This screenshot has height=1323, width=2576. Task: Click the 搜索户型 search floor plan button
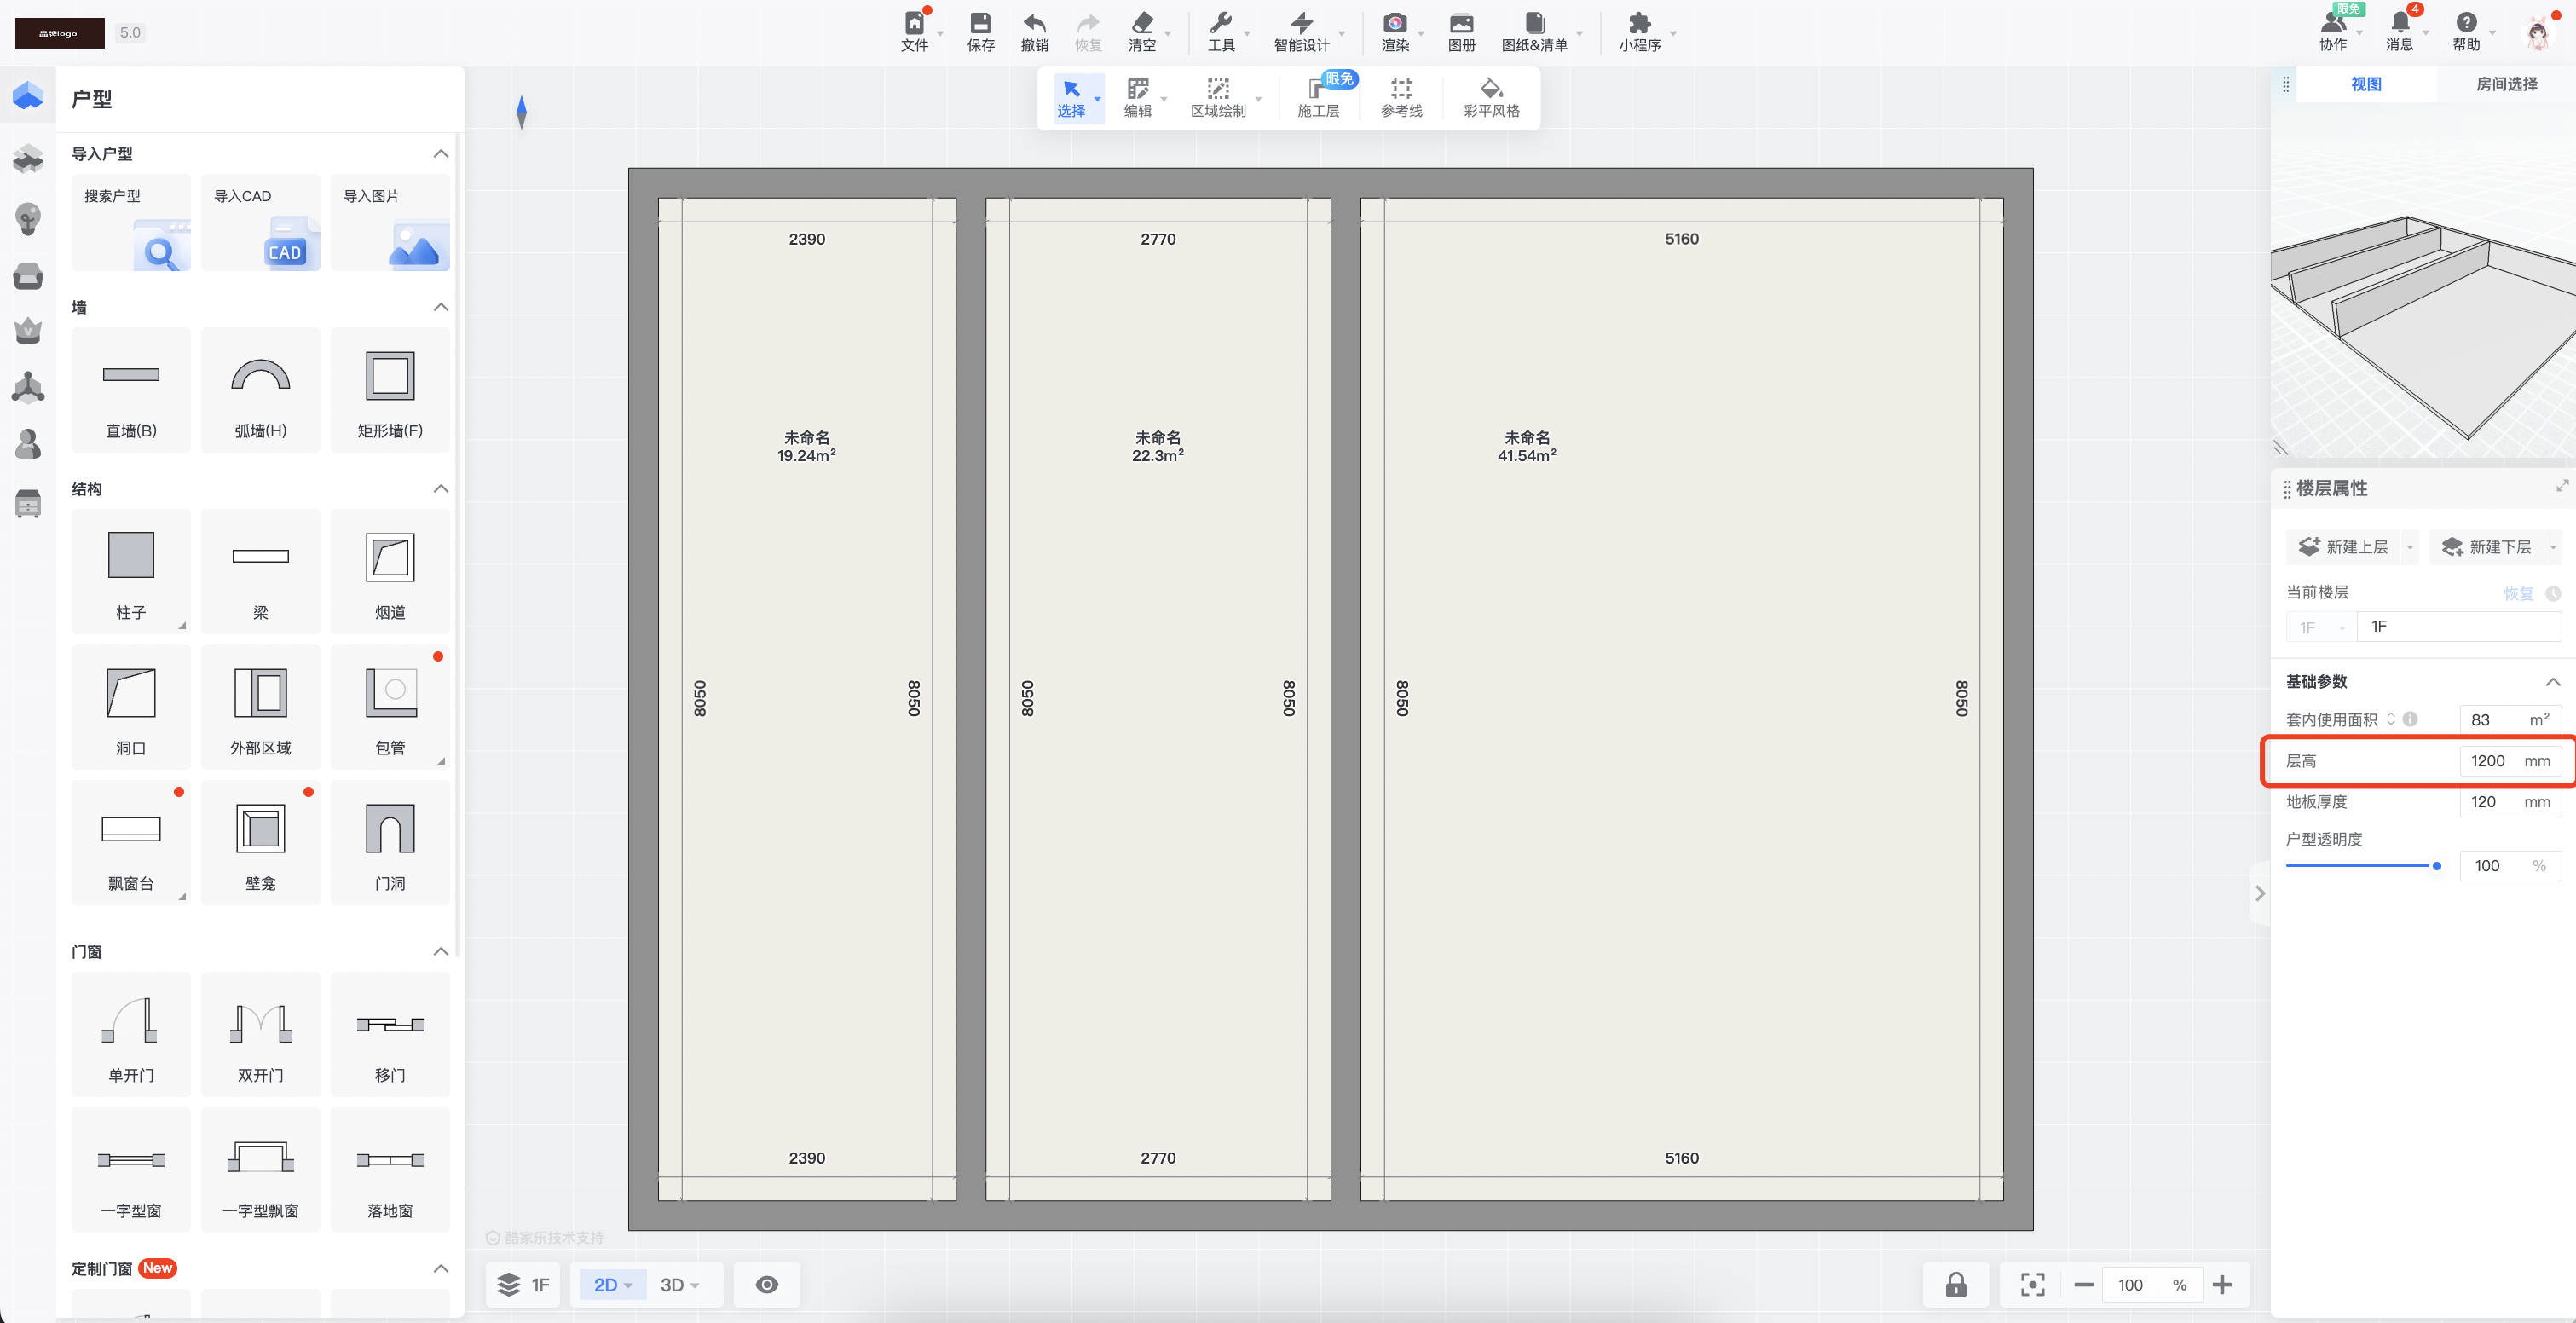click(x=131, y=223)
